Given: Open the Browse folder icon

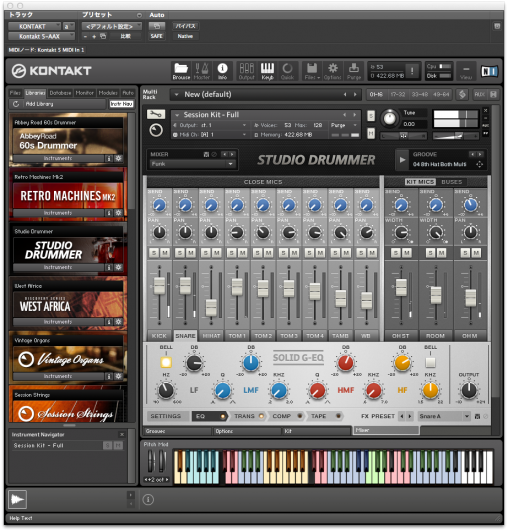Looking at the screenshot, I should click(x=181, y=71).
